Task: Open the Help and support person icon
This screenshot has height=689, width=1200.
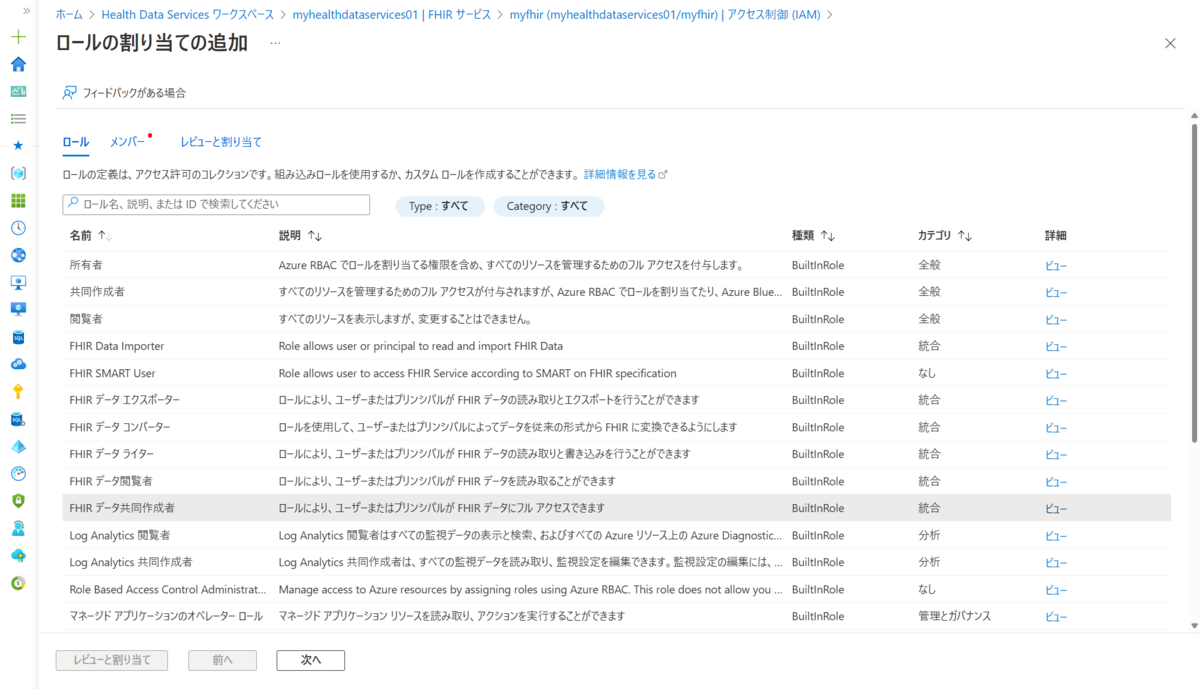Action: point(18,527)
